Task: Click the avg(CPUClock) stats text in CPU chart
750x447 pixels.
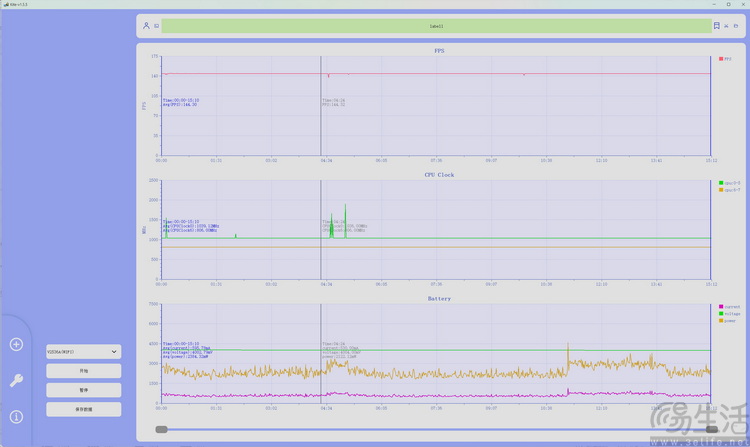Action: (x=191, y=228)
